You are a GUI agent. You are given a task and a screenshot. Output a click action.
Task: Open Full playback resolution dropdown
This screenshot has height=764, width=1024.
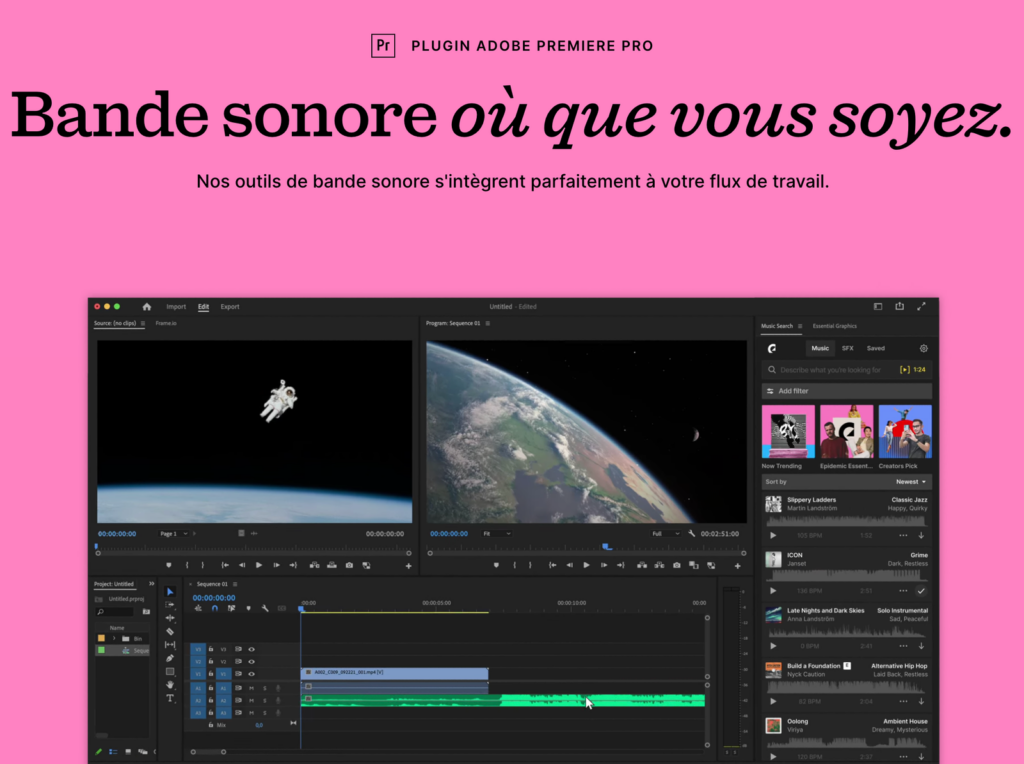(x=665, y=533)
